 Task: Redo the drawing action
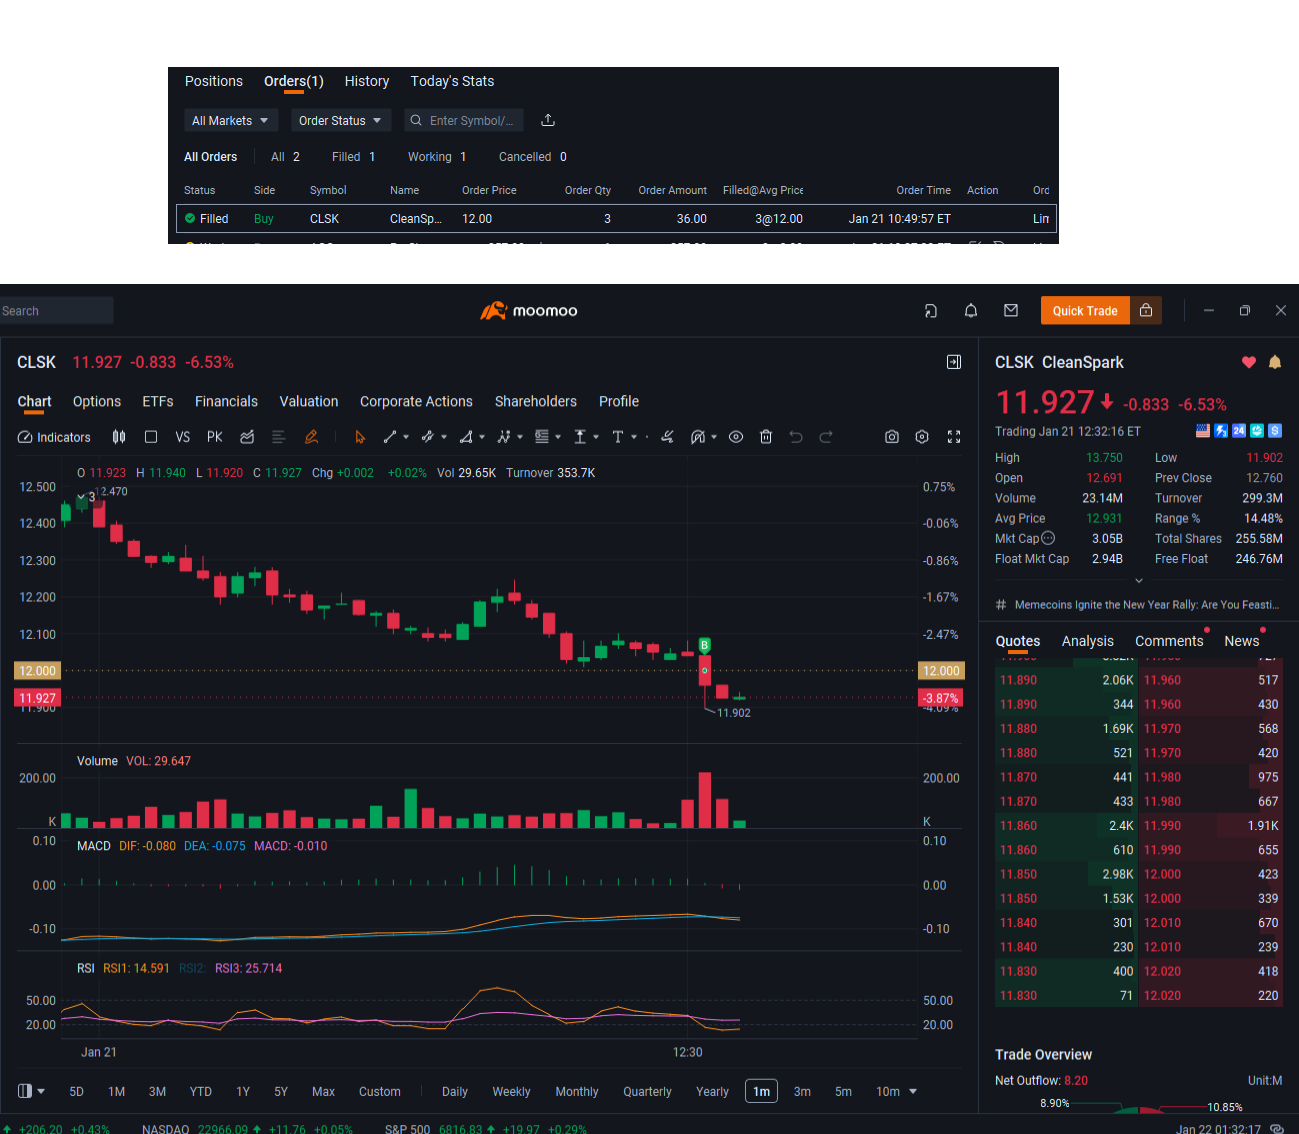[x=826, y=437]
